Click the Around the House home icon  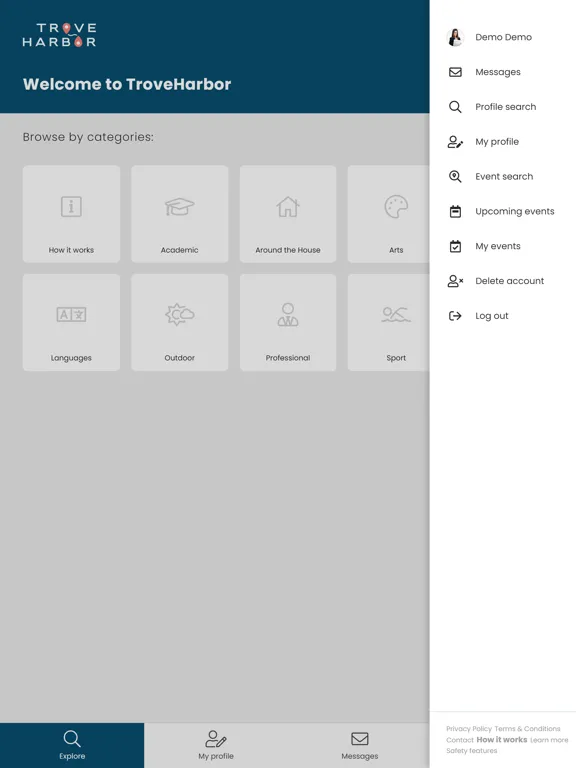click(288, 206)
